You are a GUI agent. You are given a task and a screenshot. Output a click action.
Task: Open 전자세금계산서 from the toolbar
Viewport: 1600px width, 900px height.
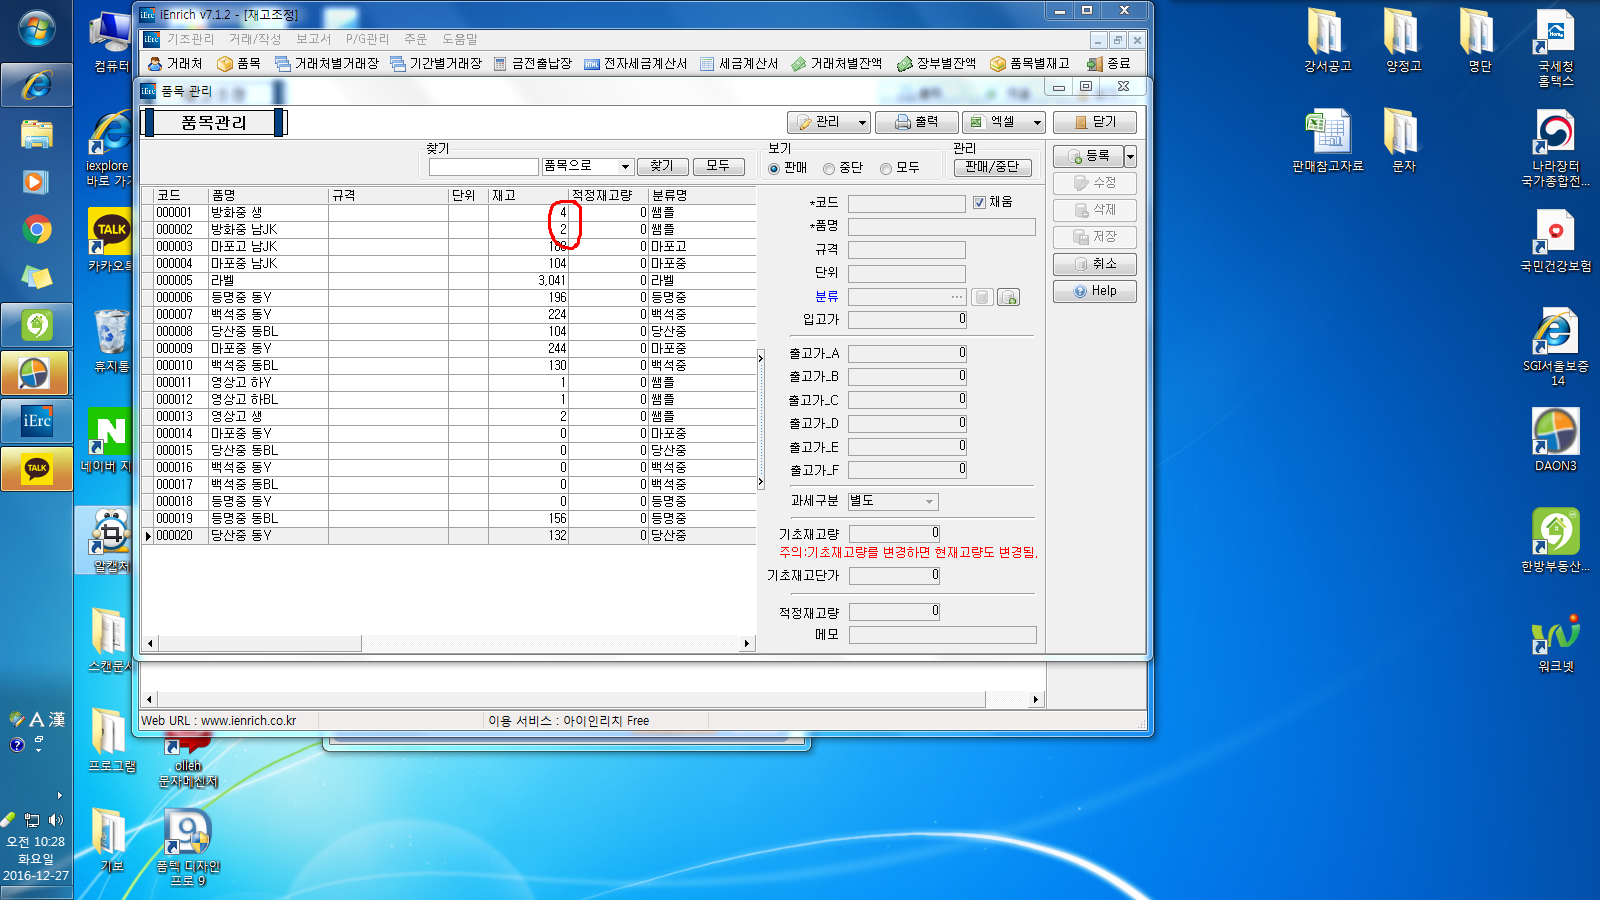click(x=636, y=64)
